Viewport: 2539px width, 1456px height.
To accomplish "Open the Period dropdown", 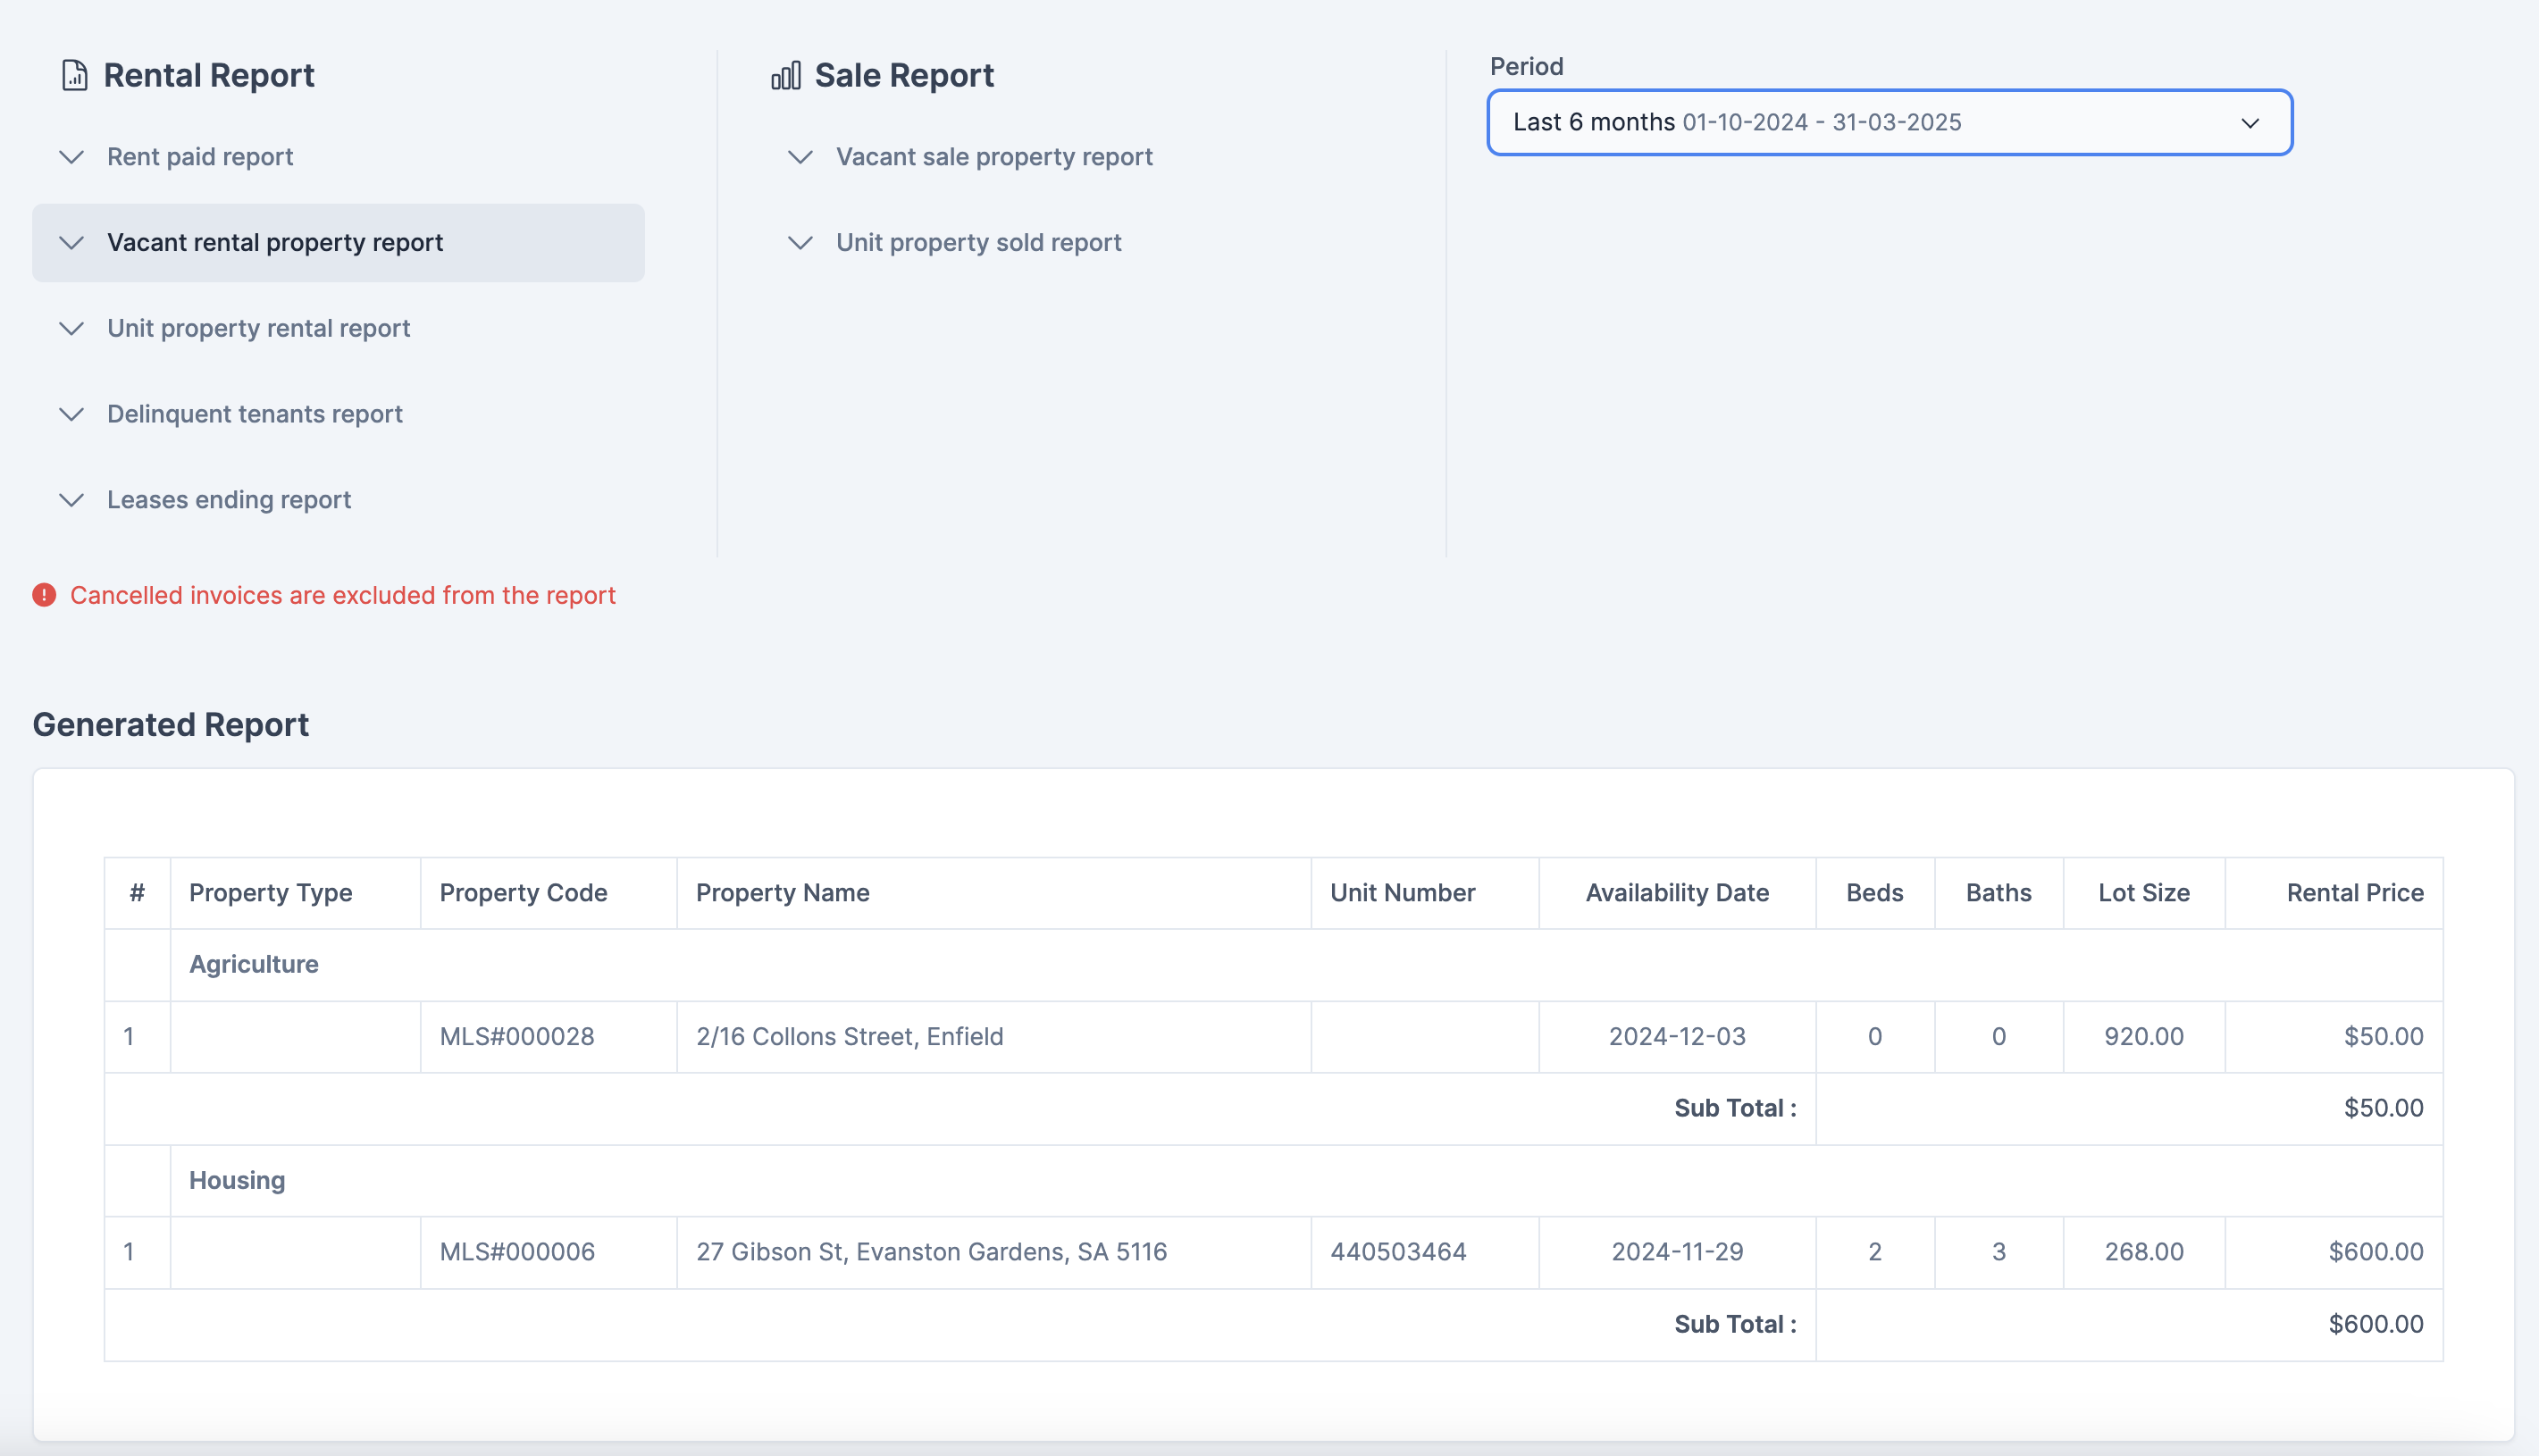I will click(1889, 122).
